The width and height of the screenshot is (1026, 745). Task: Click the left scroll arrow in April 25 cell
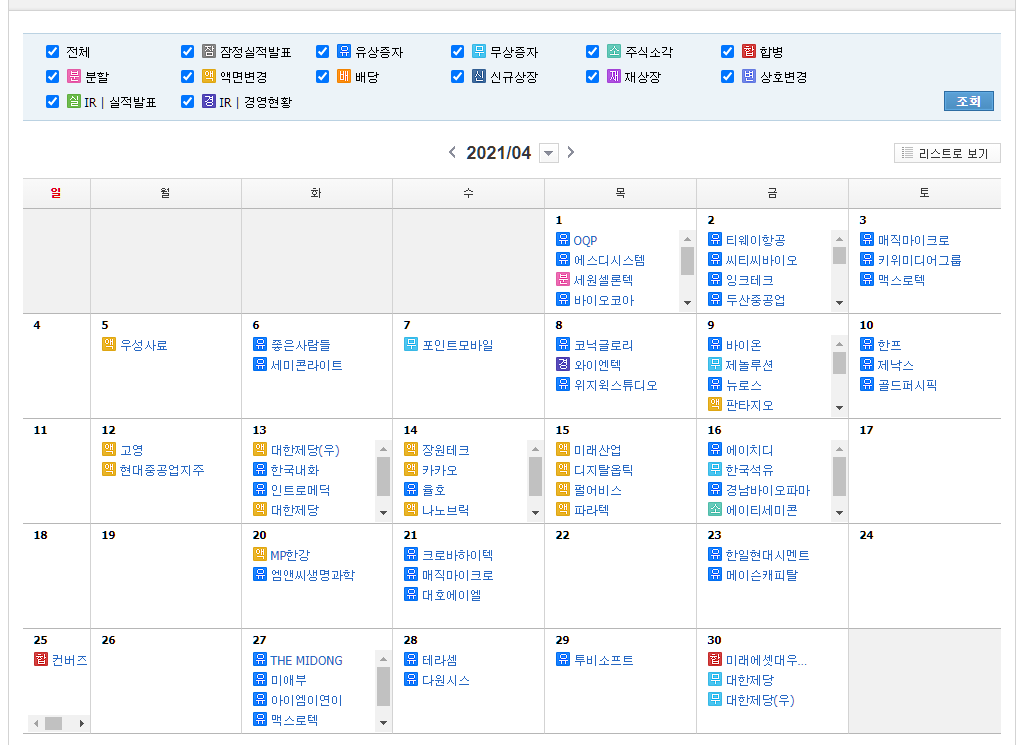click(36, 723)
